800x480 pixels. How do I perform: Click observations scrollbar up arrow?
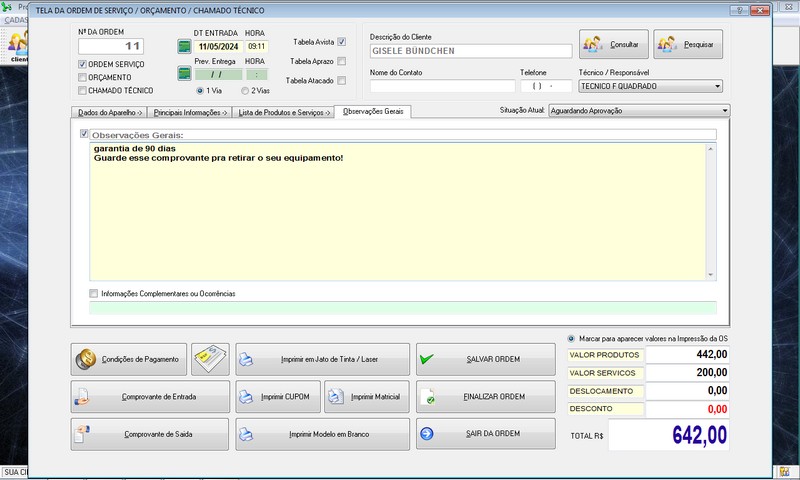click(711, 149)
